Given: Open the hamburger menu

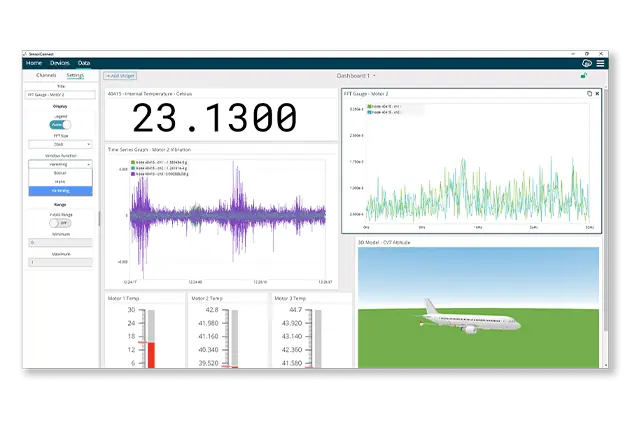Looking at the screenshot, I should point(600,63).
